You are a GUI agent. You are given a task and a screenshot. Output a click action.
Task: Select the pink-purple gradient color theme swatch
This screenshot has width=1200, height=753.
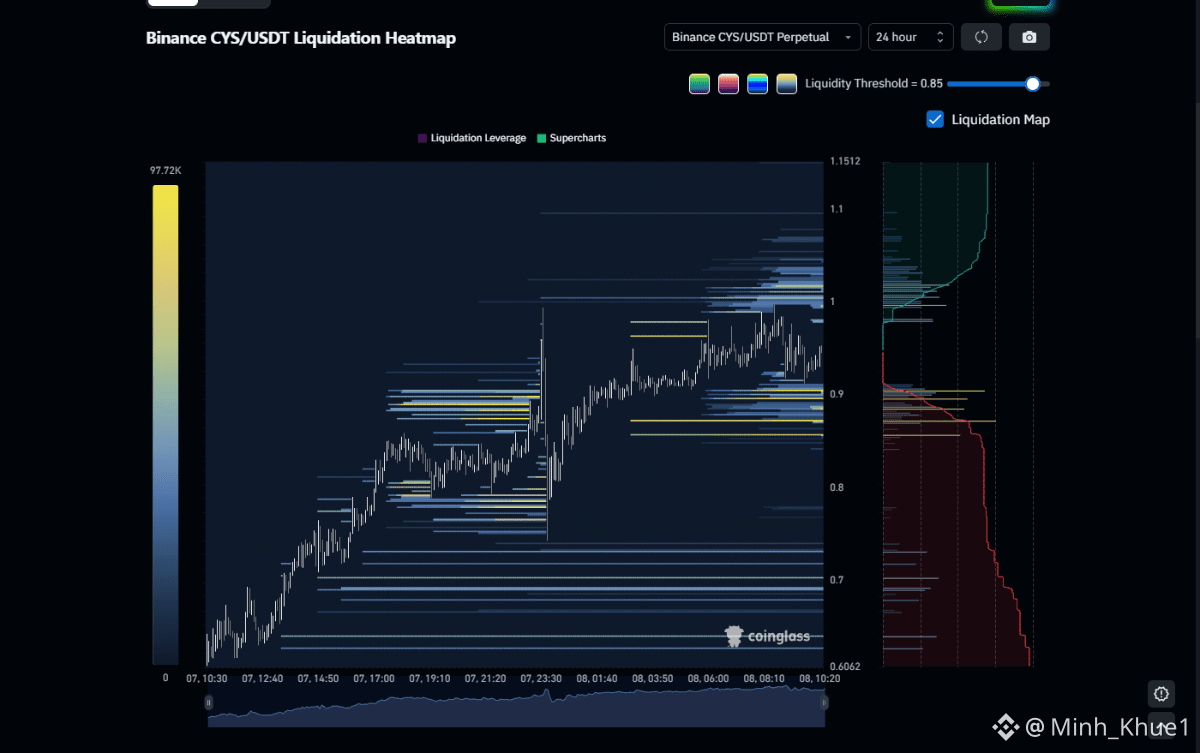point(728,84)
